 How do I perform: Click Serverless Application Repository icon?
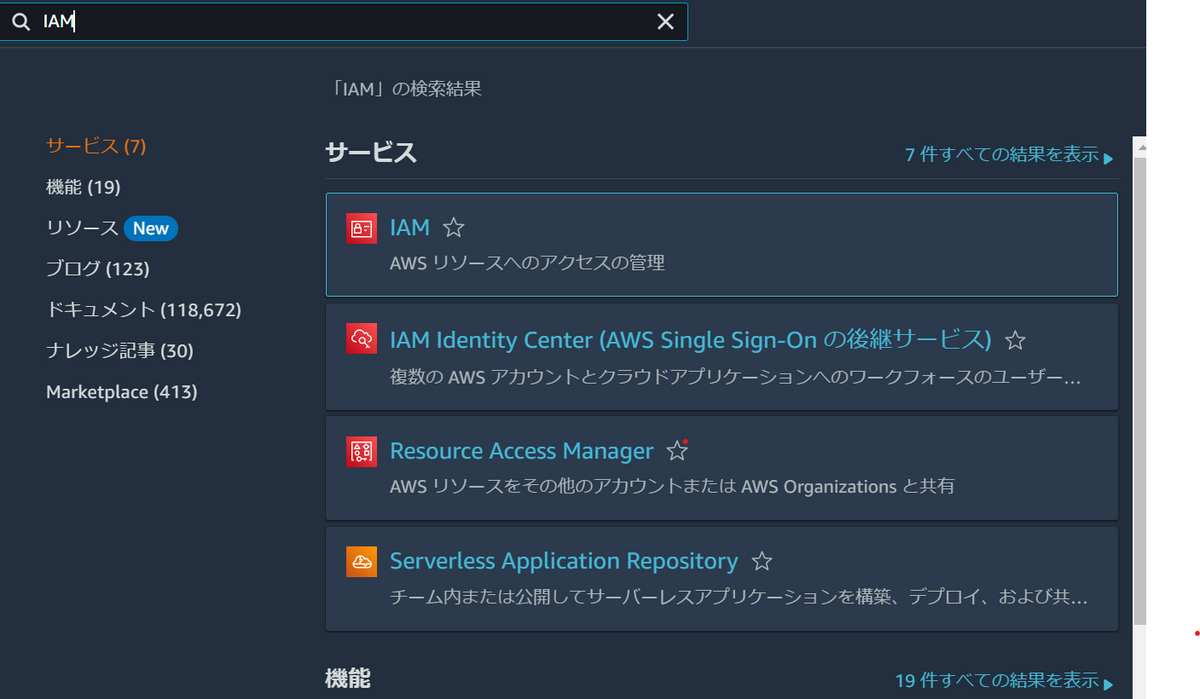click(361, 562)
